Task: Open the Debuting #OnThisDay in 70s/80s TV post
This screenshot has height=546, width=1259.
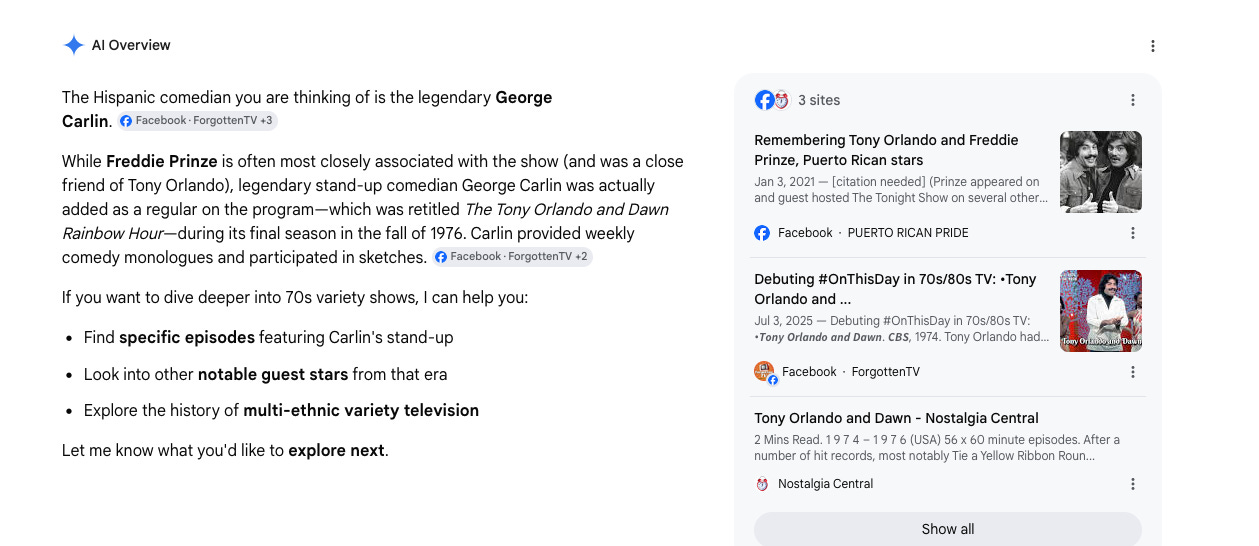Action: [895, 289]
